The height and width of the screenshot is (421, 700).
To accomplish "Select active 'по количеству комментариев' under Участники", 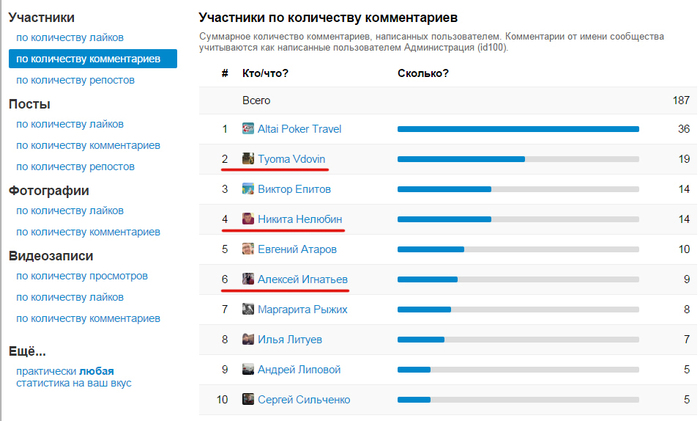I will tap(93, 58).
